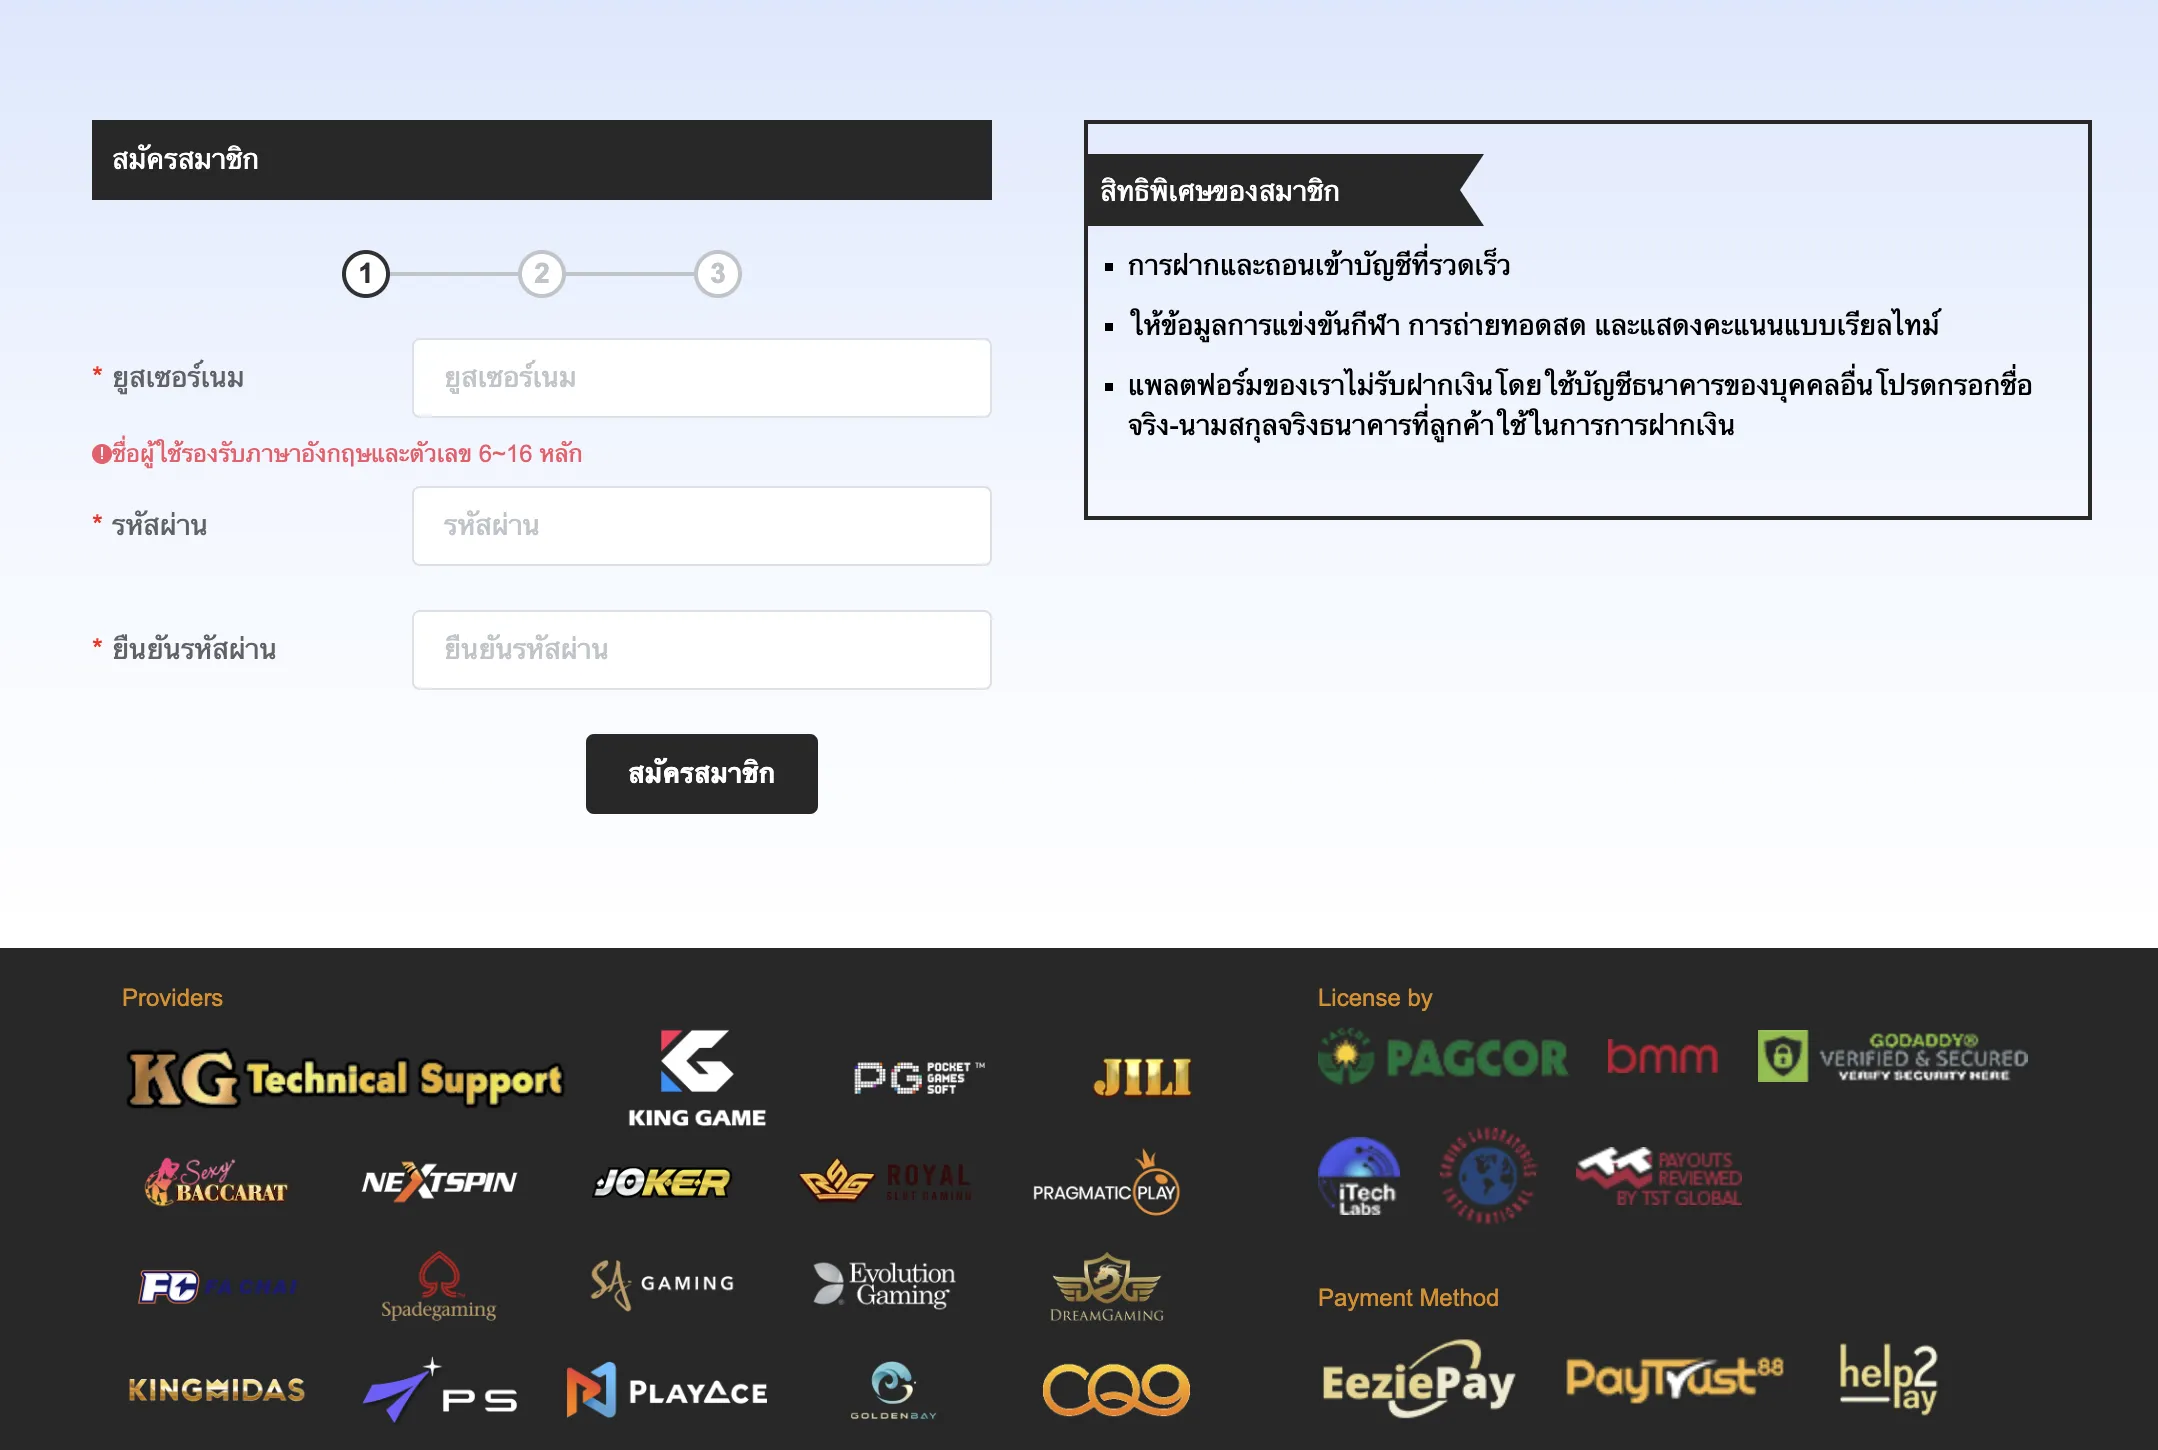Click the PG Pocket Games Soft logo
Image resolution: width=2158 pixels, height=1450 pixels.
[918, 1077]
